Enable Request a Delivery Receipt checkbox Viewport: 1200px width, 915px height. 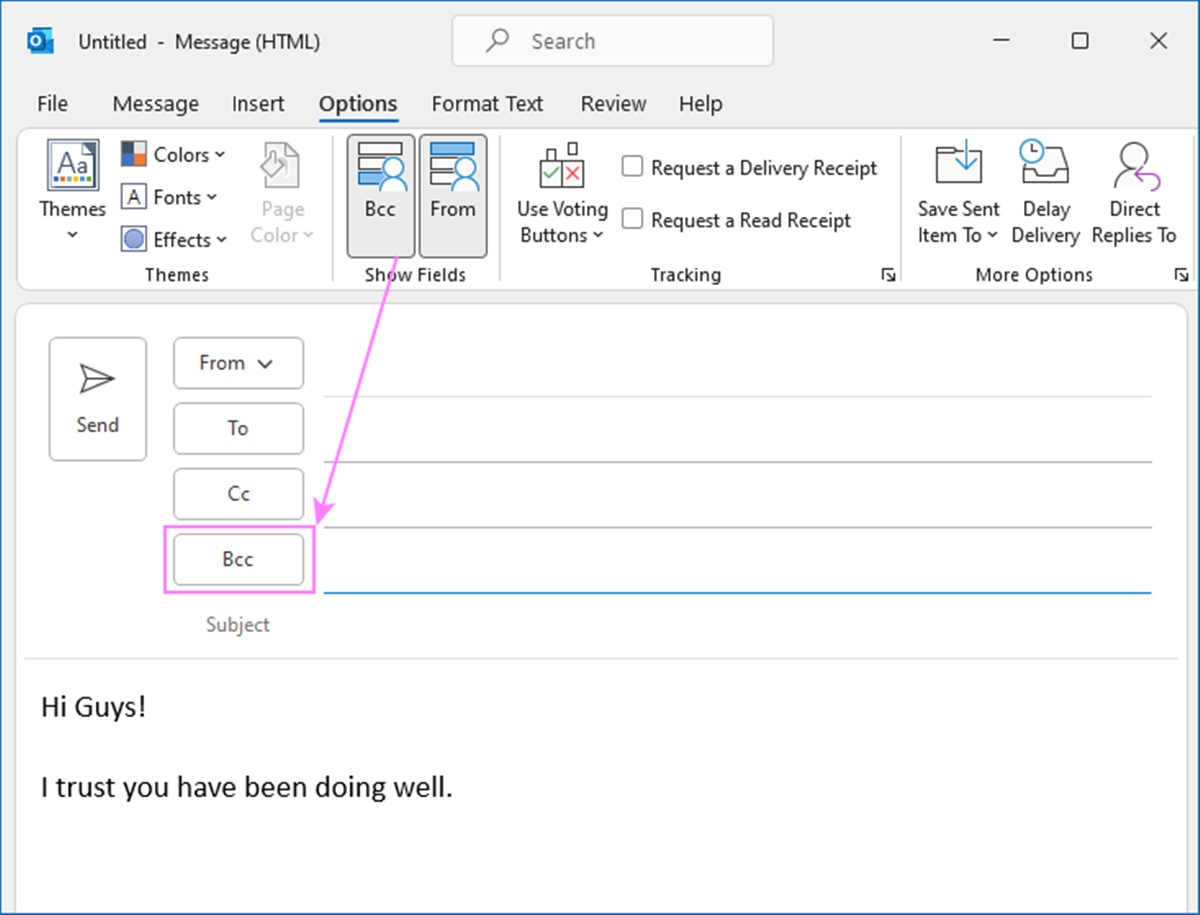(x=632, y=167)
